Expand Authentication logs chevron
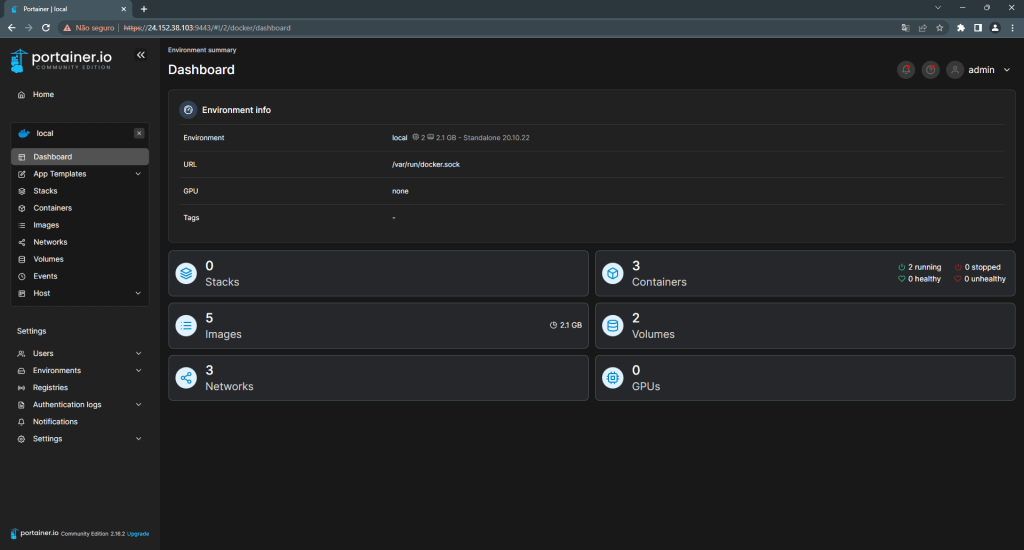 pyautogui.click(x=138, y=404)
